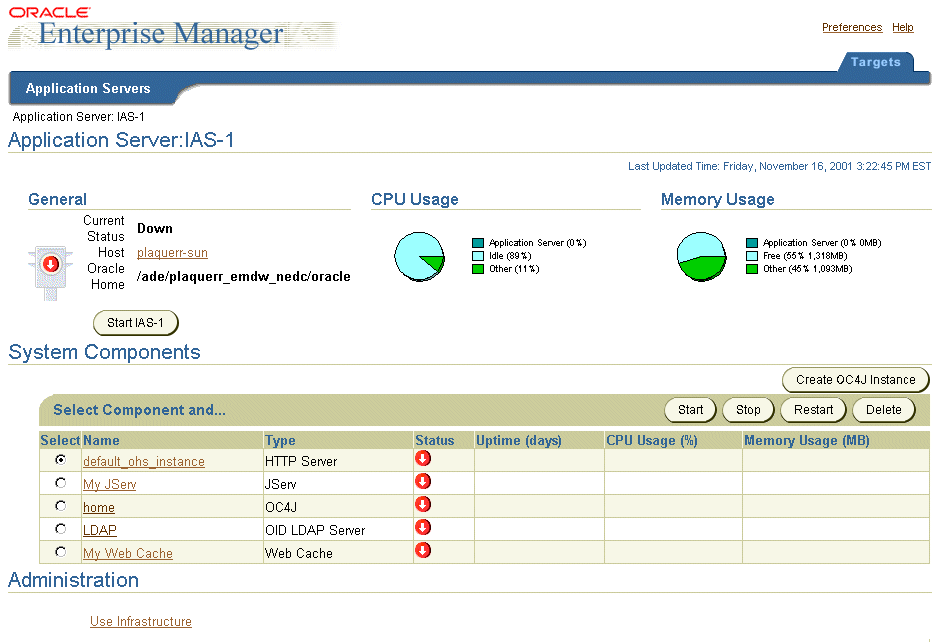Viewport: 938px width, 642px height.
Task: Open the plaquerr-sun host link
Action: click(172, 253)
